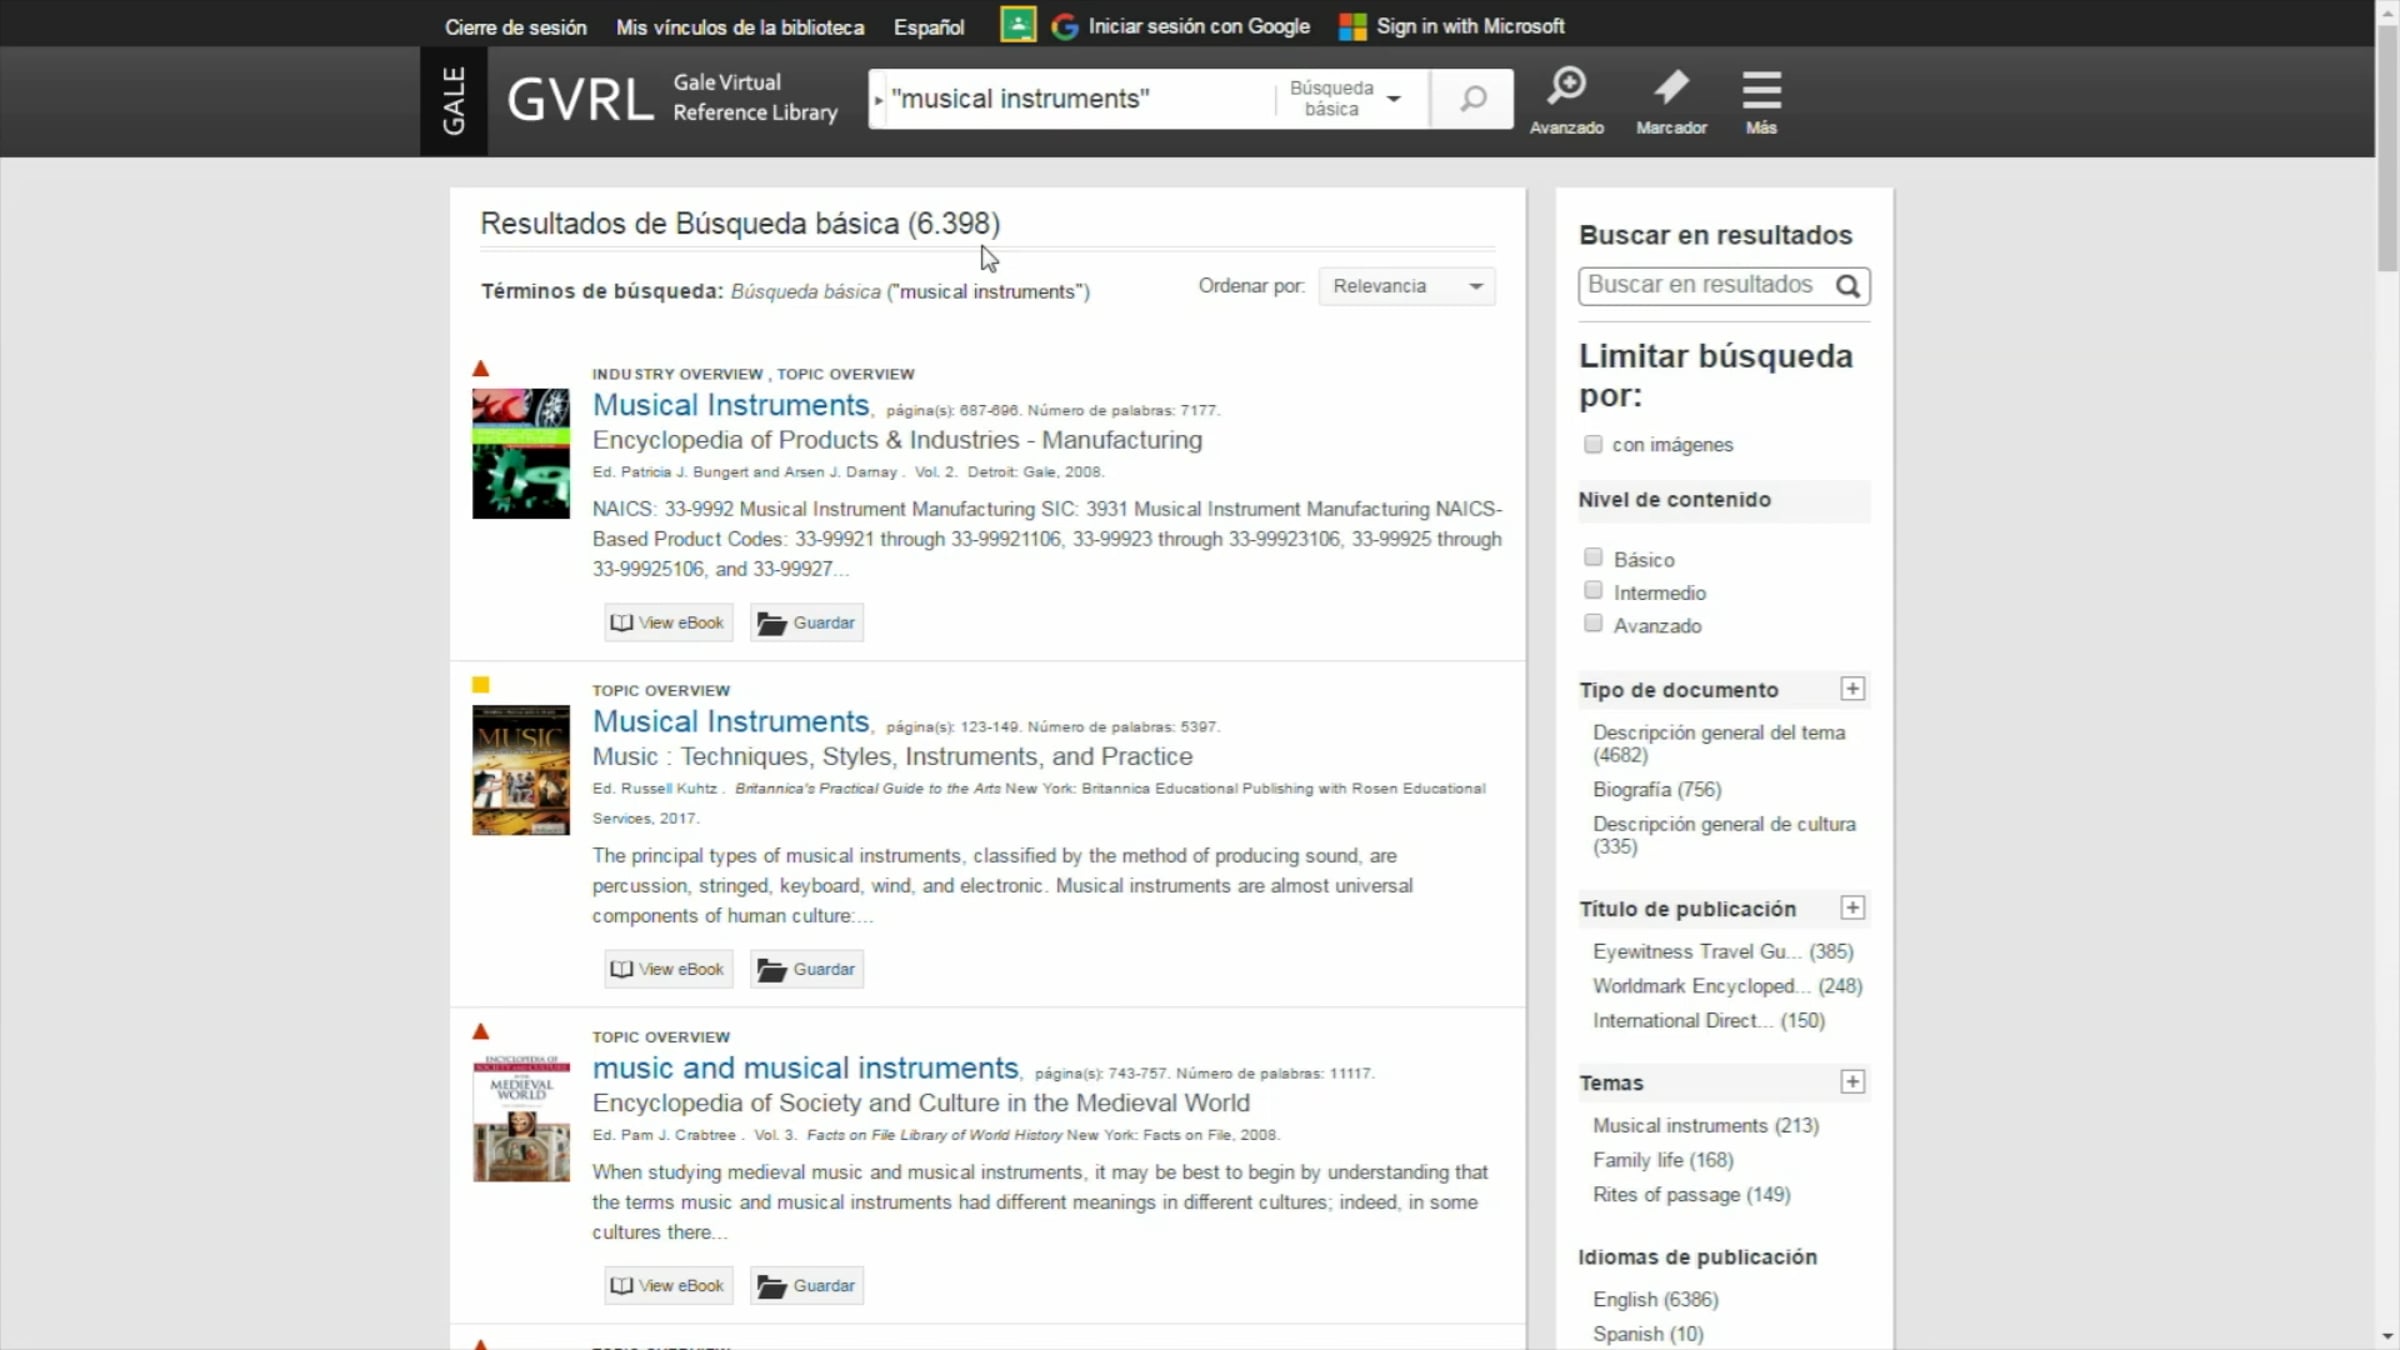This screenshot has width=2400, height=1350.
Task: Select the Avanzado content level checkbox
Action: point(1593,623)
